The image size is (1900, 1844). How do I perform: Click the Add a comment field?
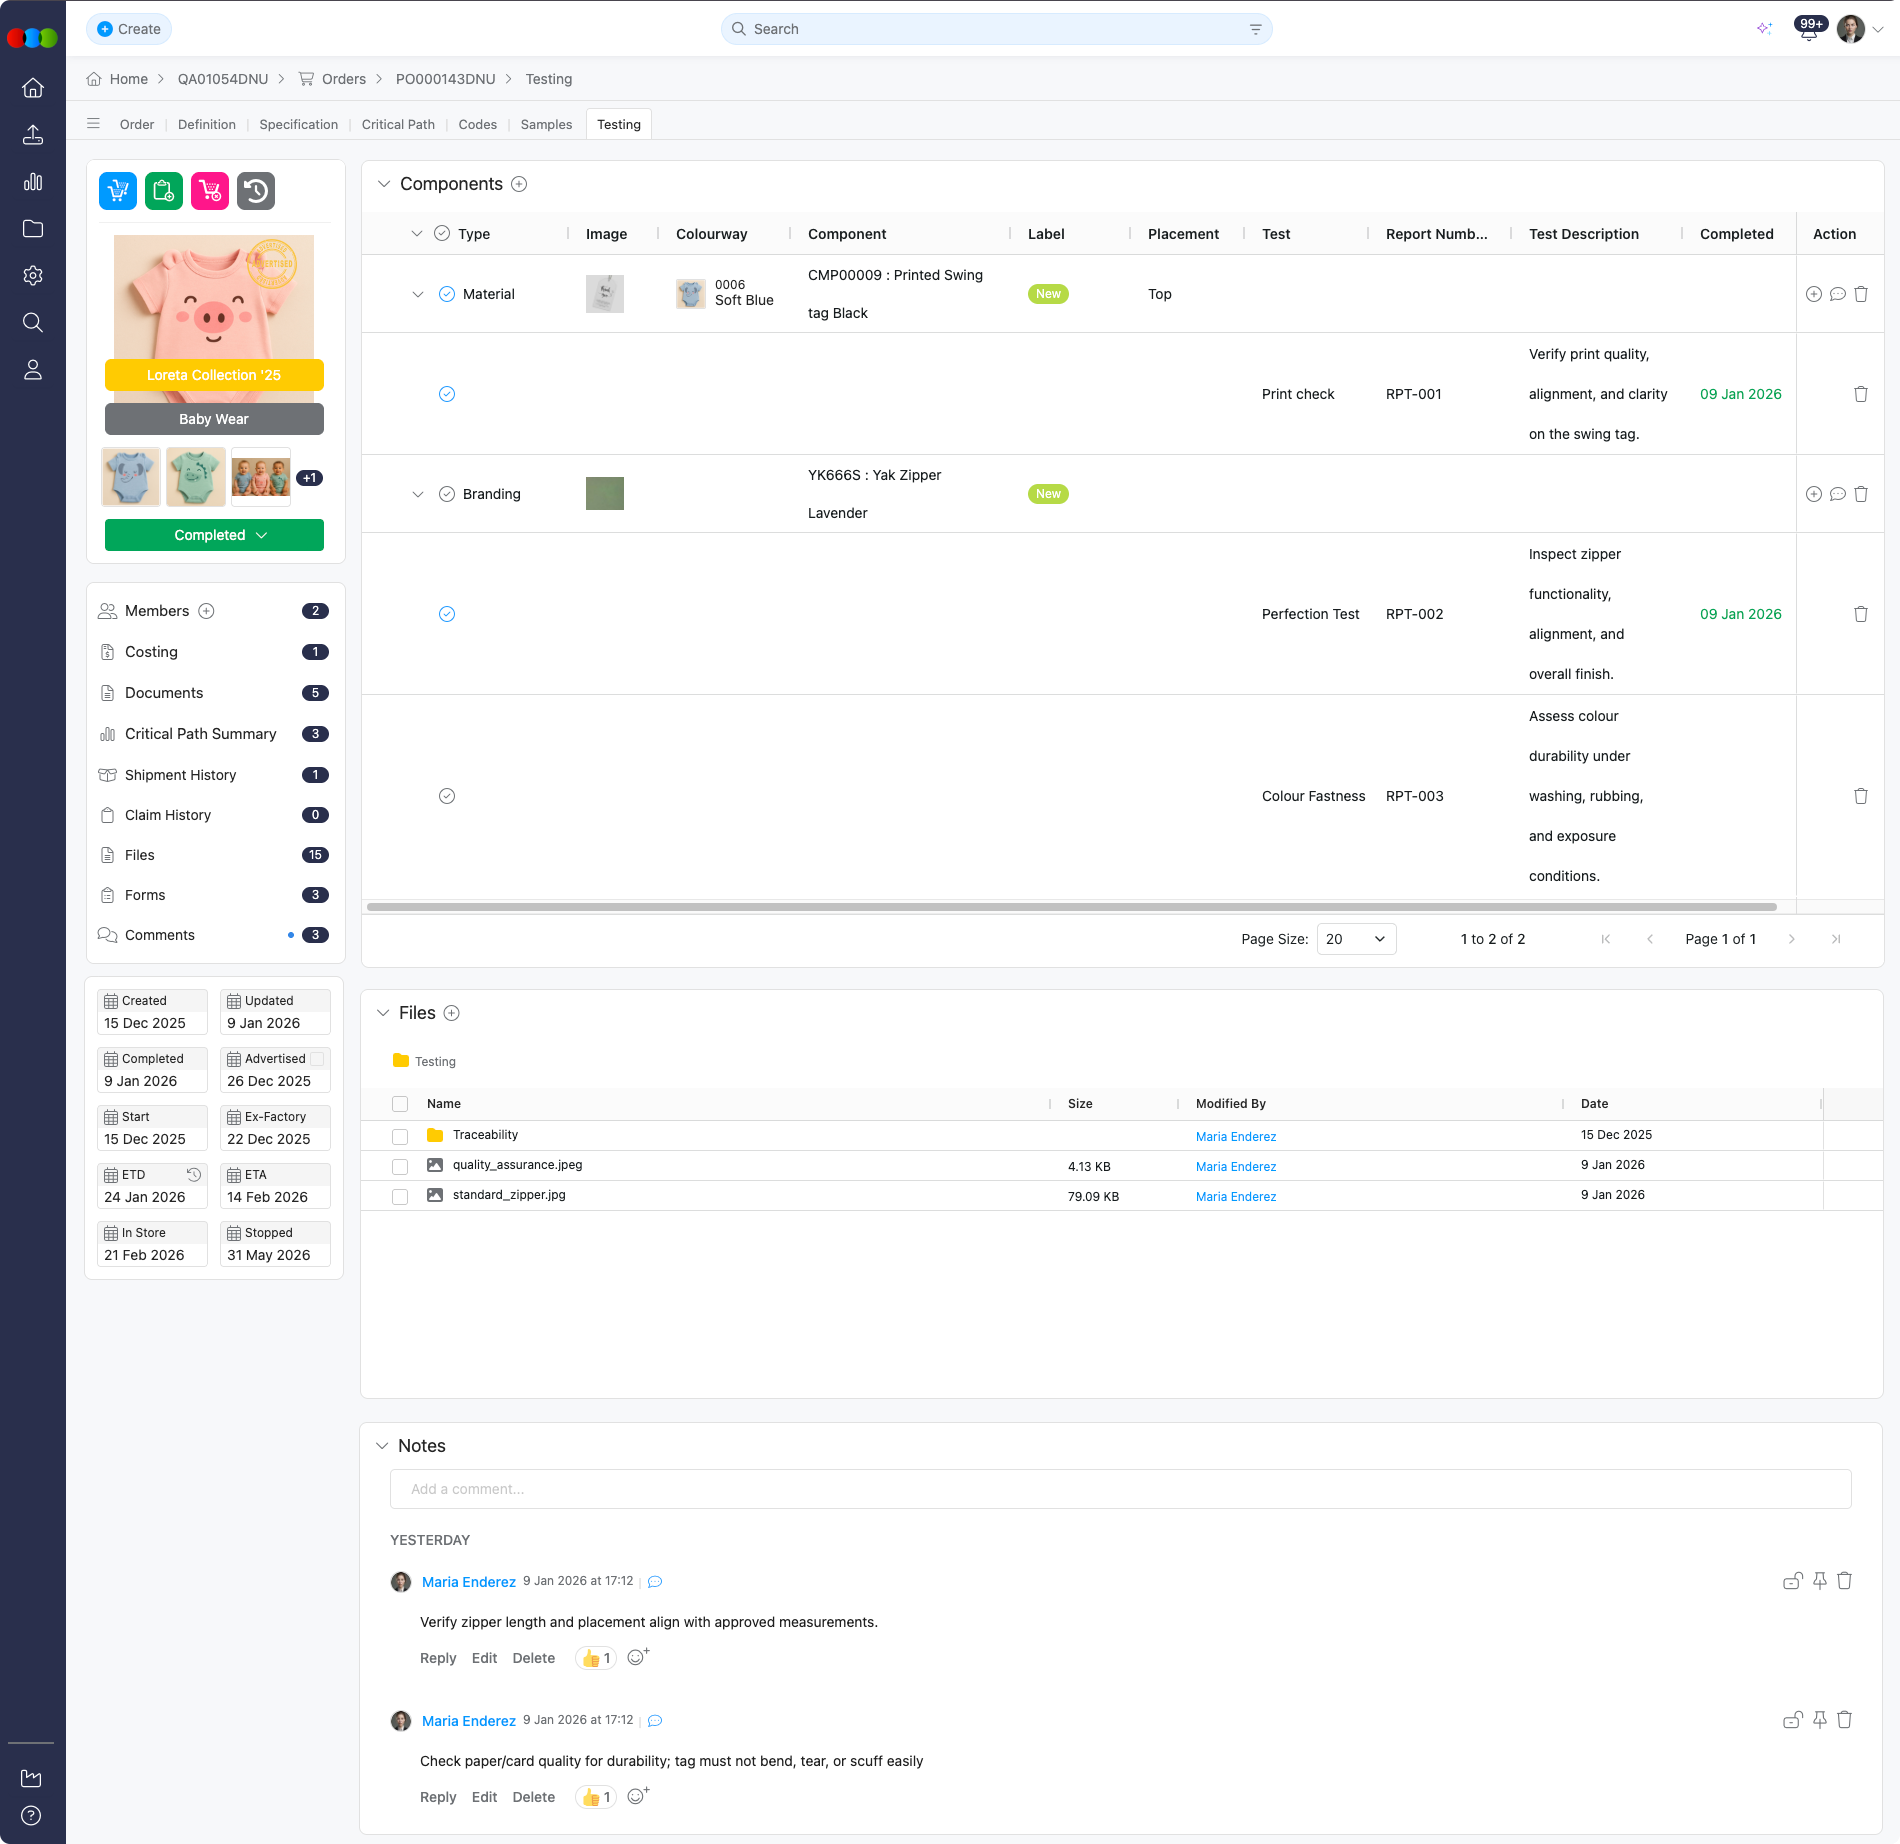click(x=1120, y=1489)
